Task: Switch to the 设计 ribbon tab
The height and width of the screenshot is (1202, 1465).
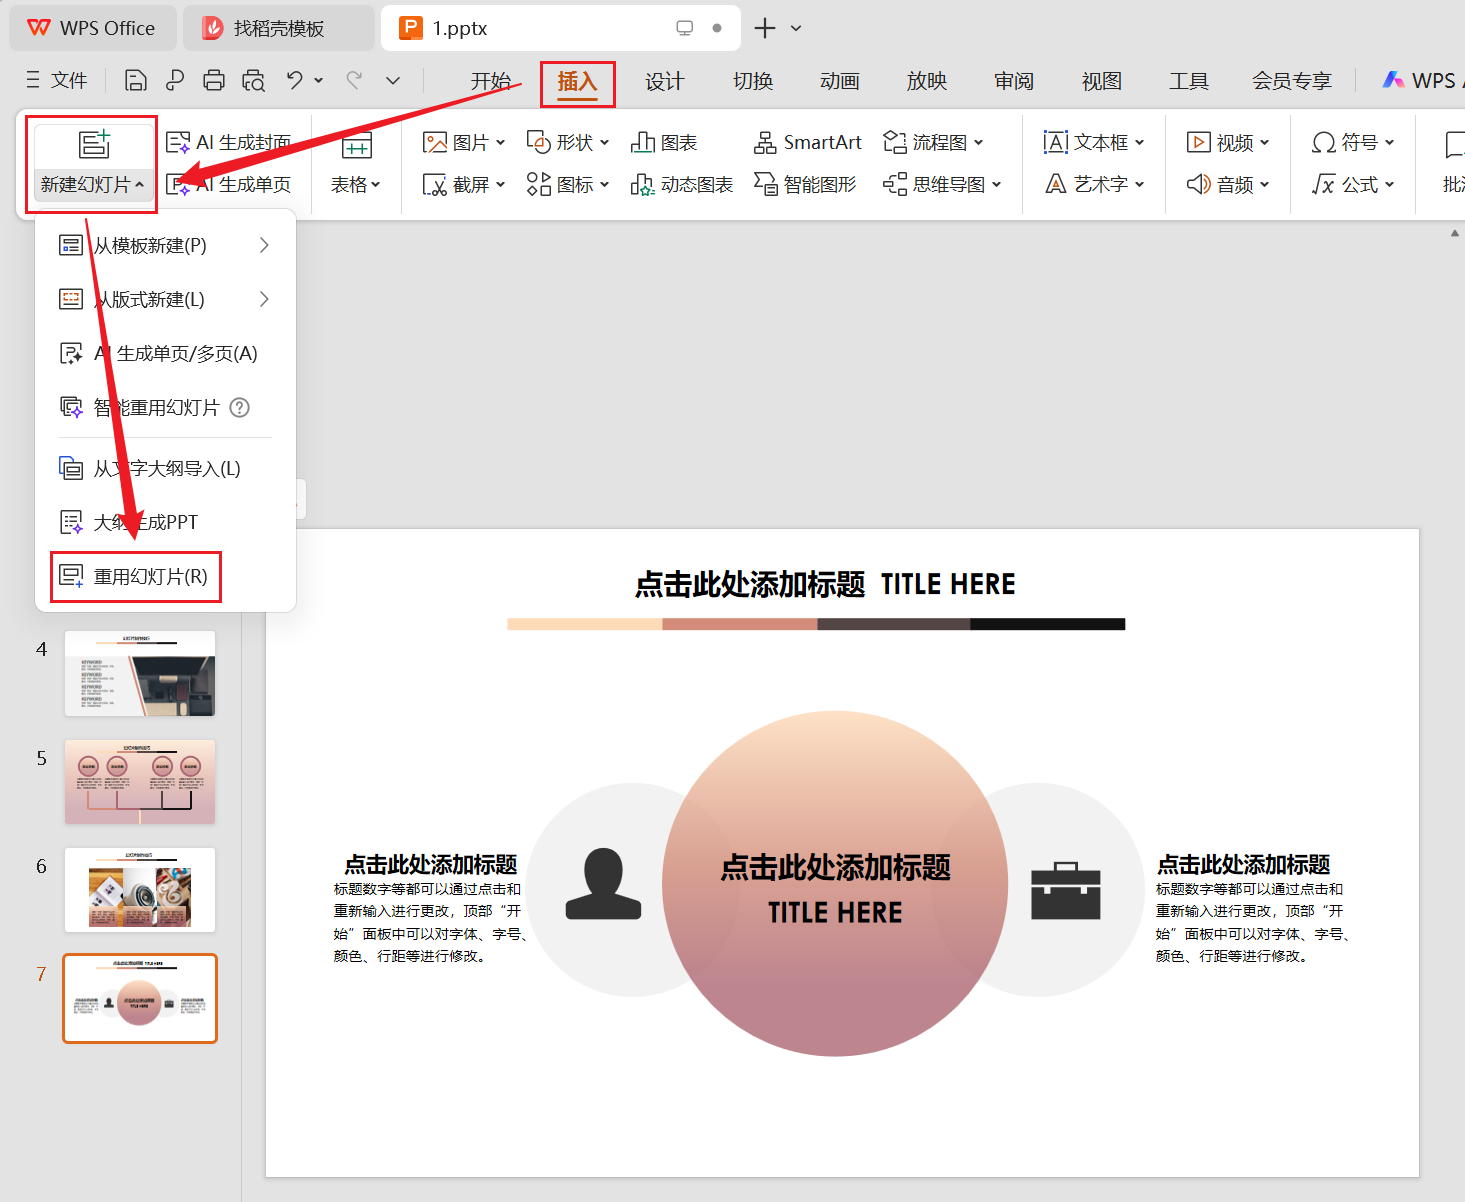Action: point(664,81)
